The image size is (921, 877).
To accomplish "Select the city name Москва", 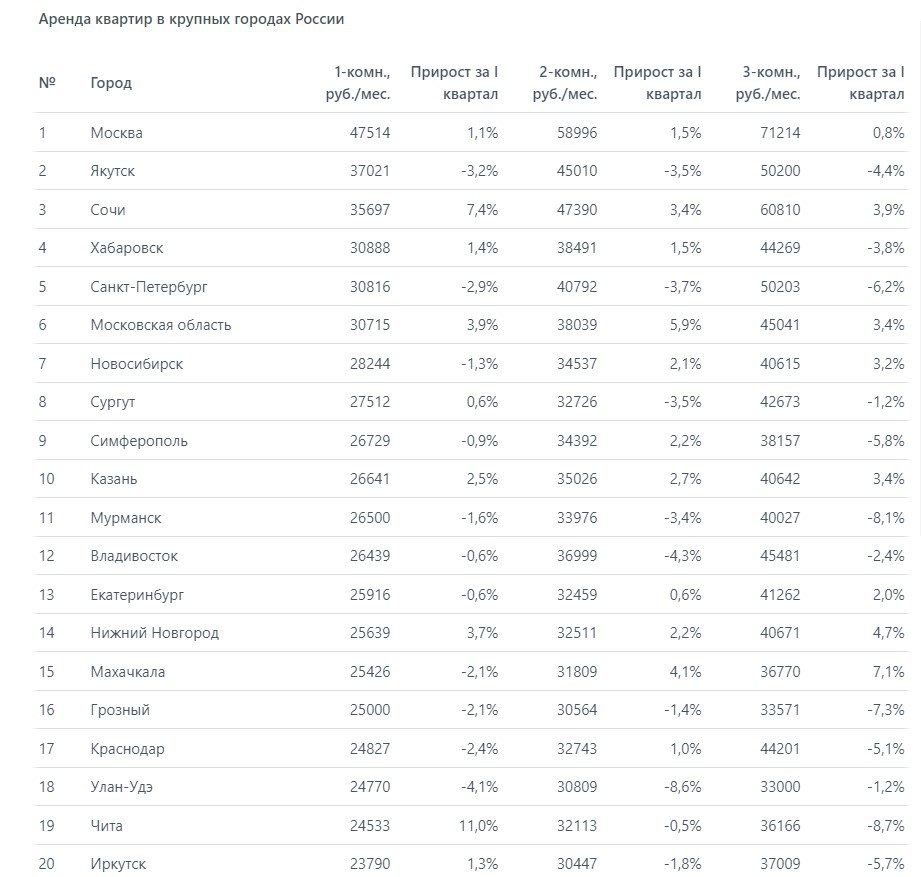I will click(116, 133).
